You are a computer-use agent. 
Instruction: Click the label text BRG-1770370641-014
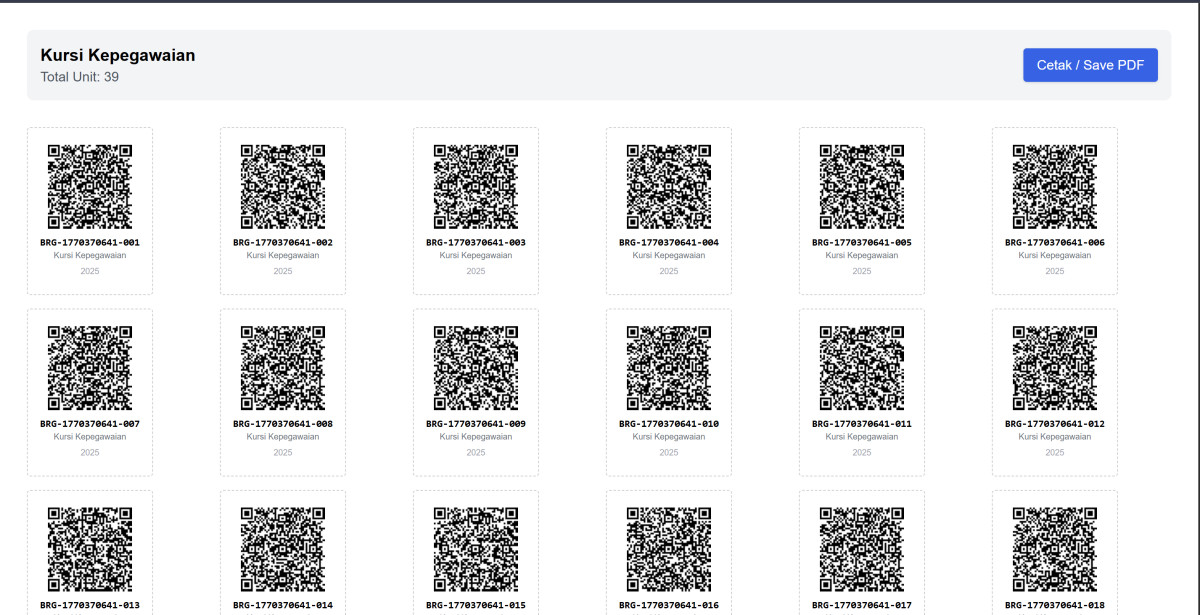tap(283, 605)
